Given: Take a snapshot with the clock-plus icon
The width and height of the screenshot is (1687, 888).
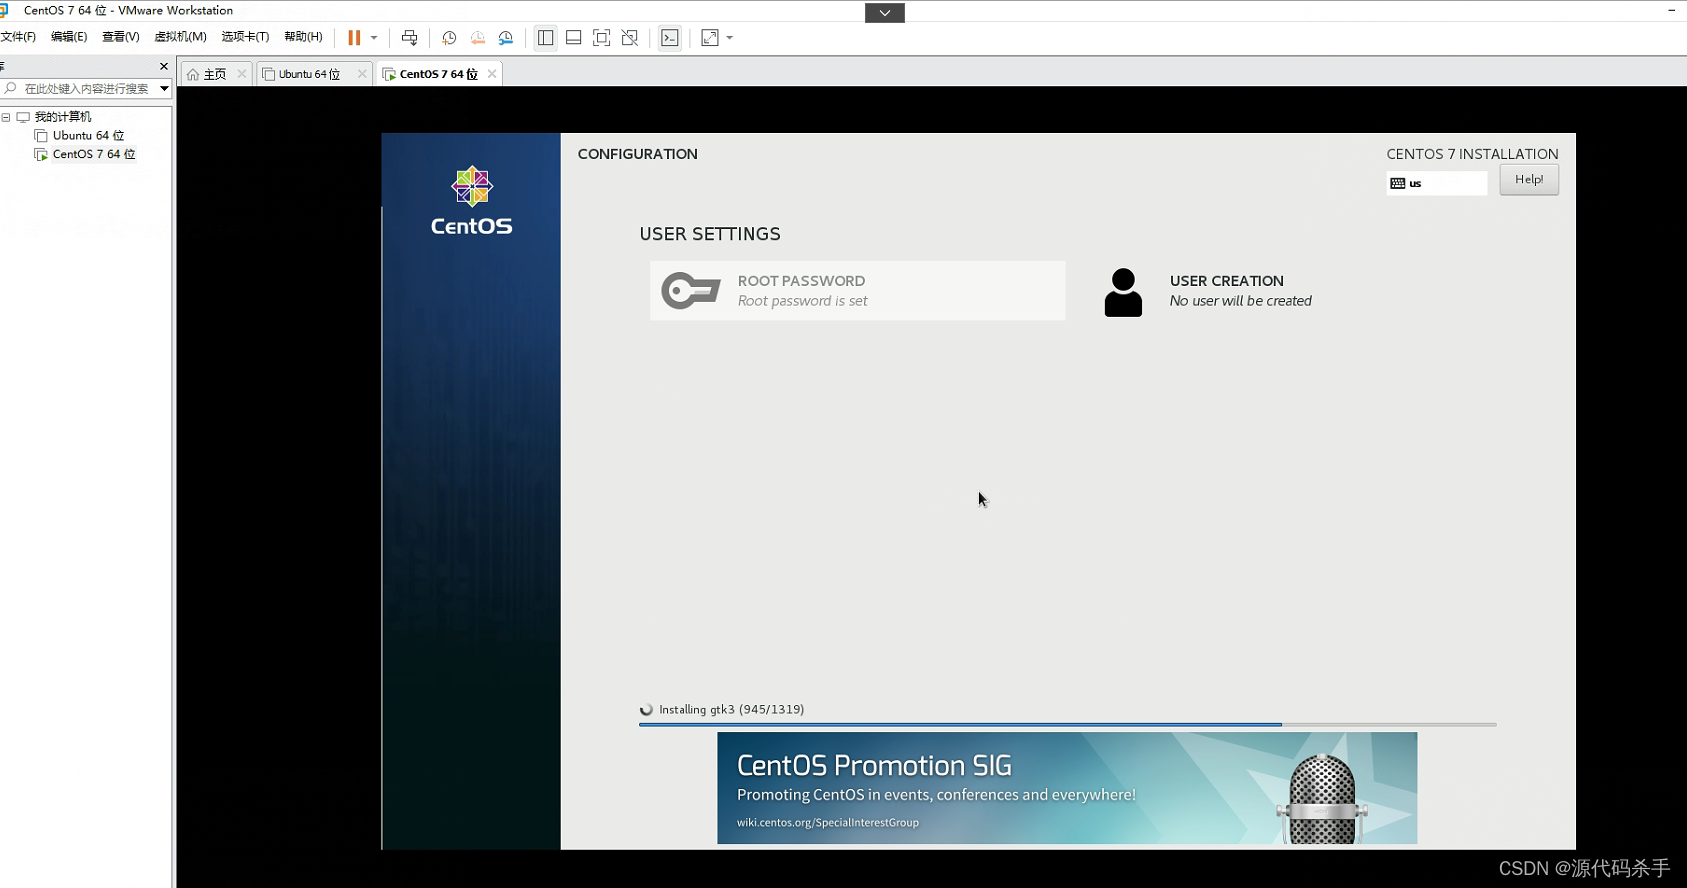Looking at the screenshot, I should (x=449, y=38).
